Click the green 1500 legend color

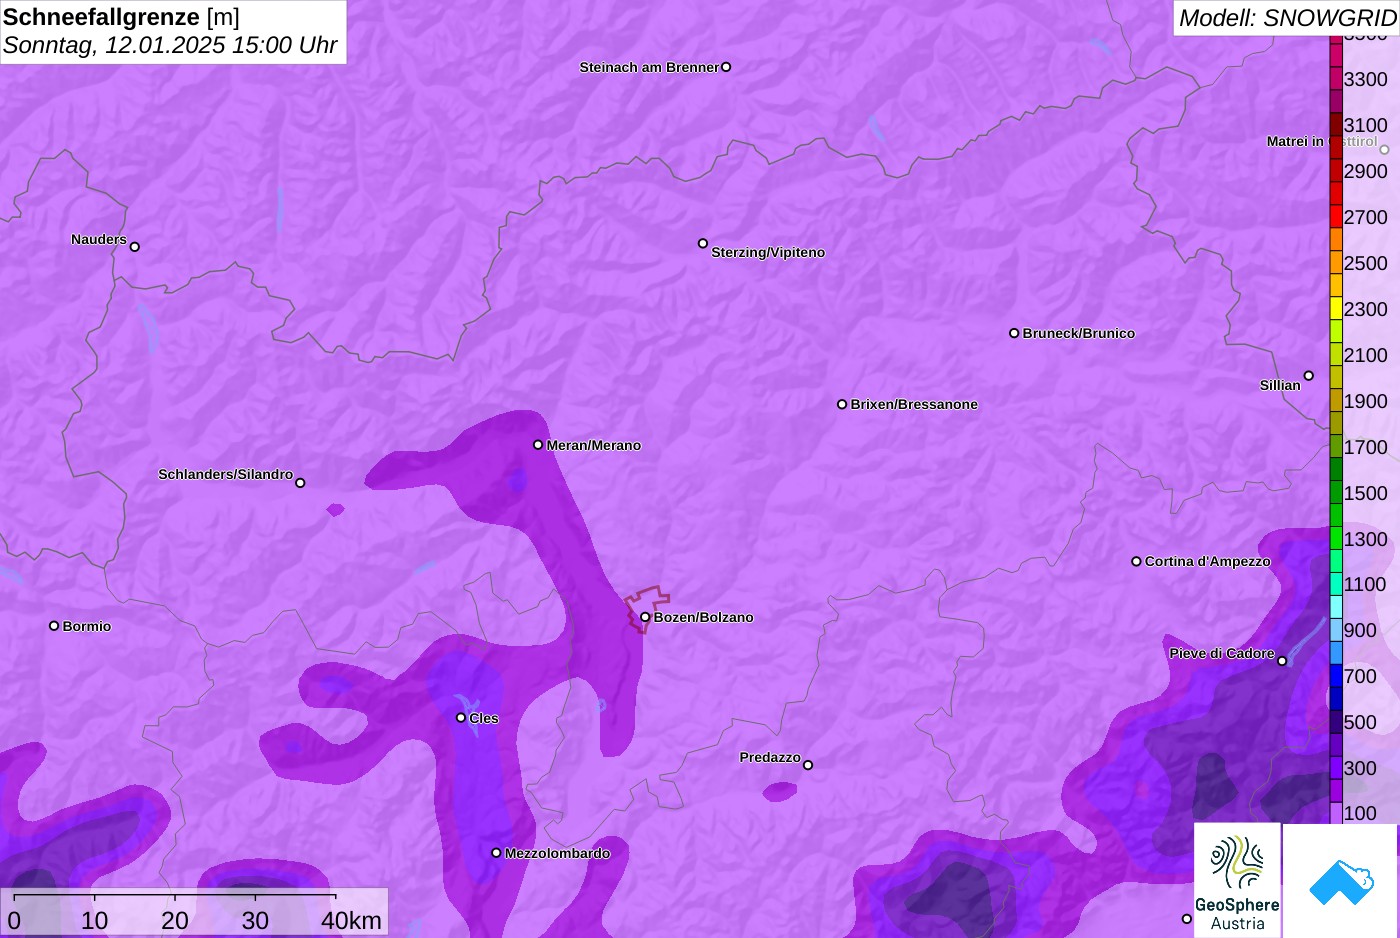point(1336,493)
